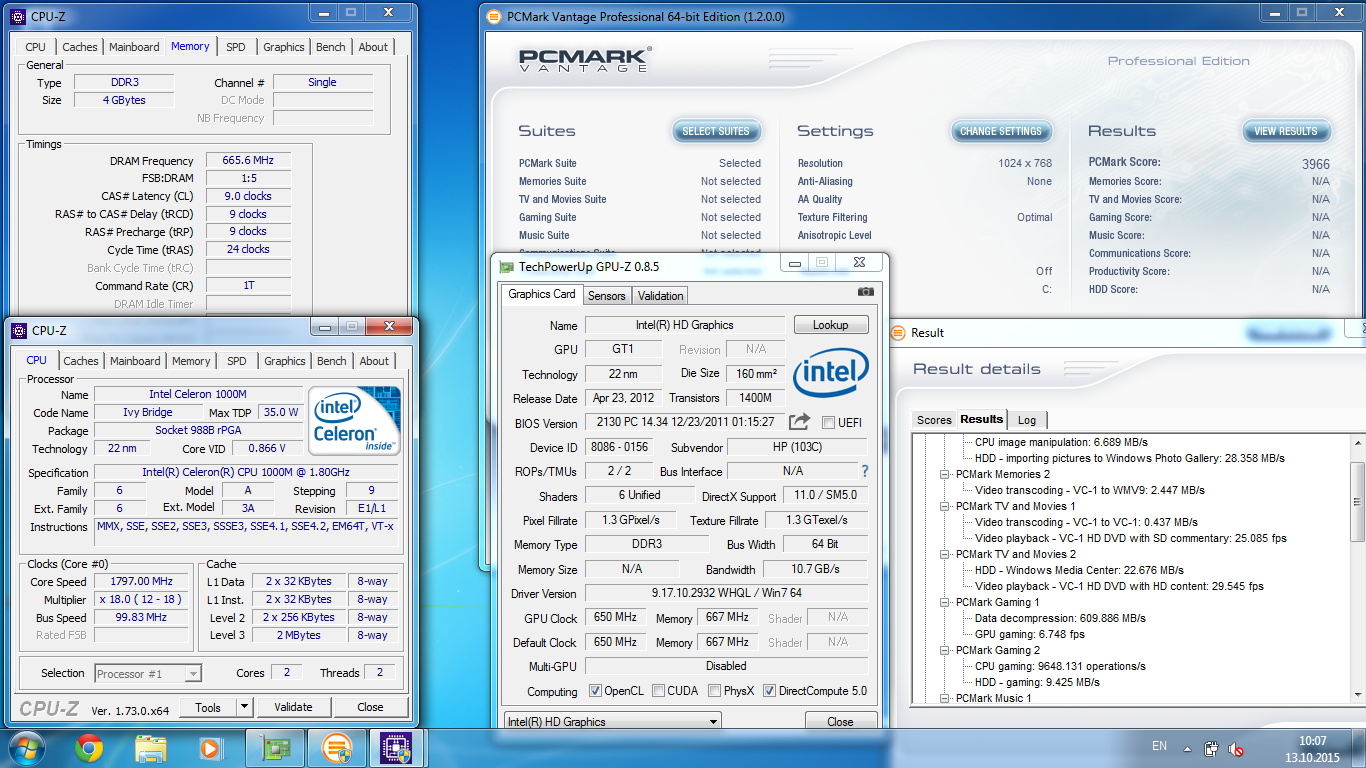Open the Processor #1 selection dropdown
This screenshot has height=768, width=1366.
[x=148, y=674]
